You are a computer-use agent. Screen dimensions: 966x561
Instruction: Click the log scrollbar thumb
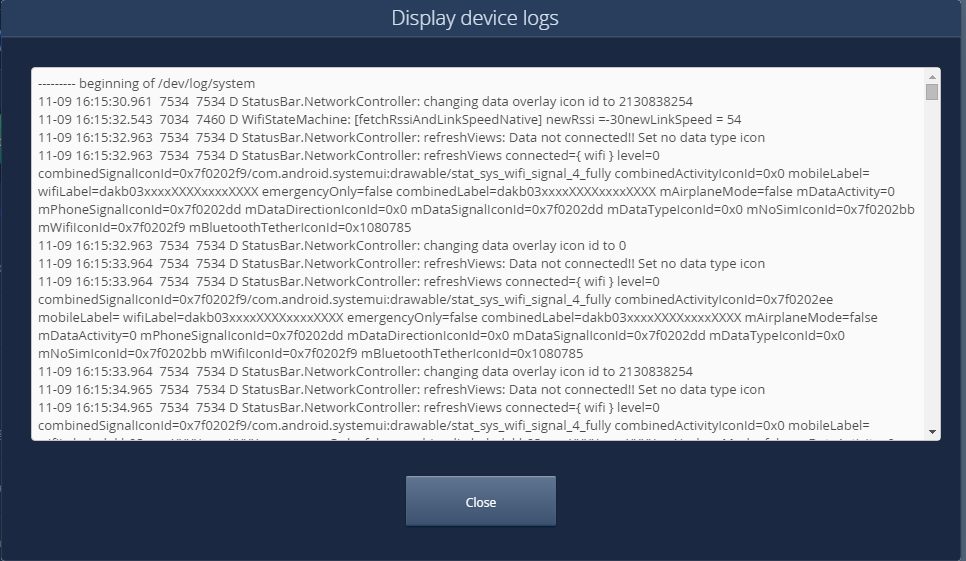932,92
